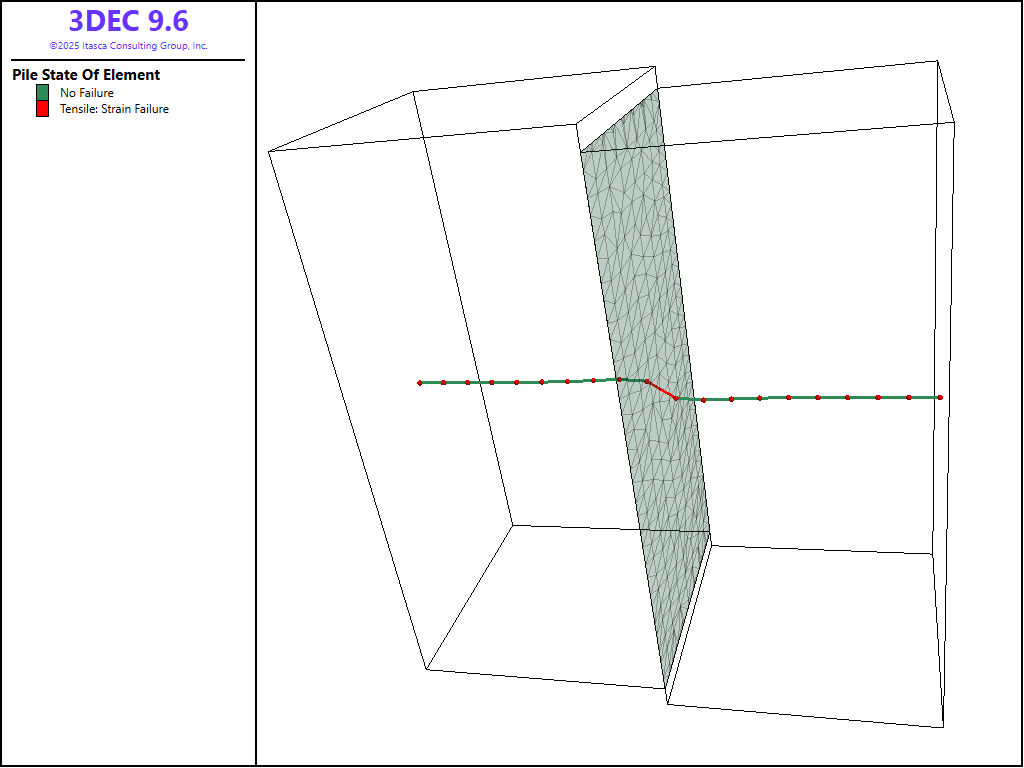Pick the red failed pile segment

(x=662, y=390)
